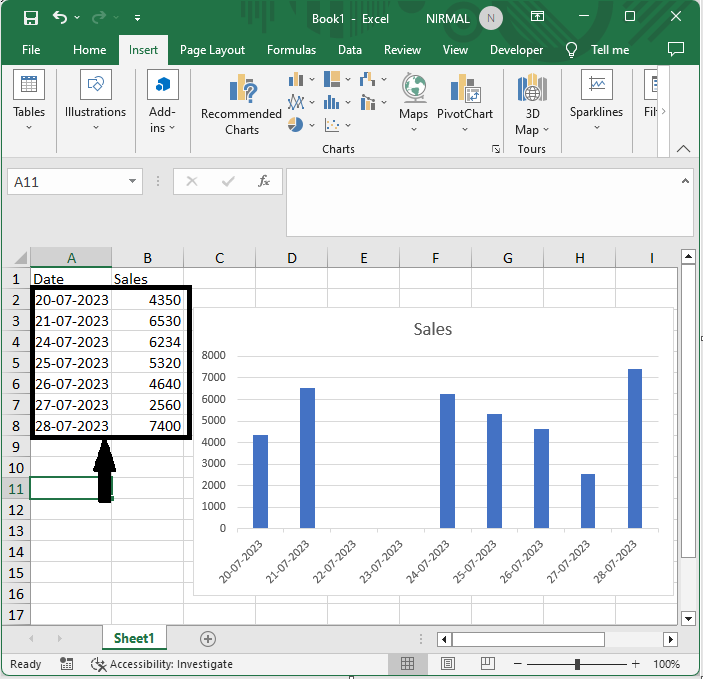Image resolution: width=703 pixels, height=679 pixels.
Task: Click the Undo arrow icon
Action: click(60, 17)
